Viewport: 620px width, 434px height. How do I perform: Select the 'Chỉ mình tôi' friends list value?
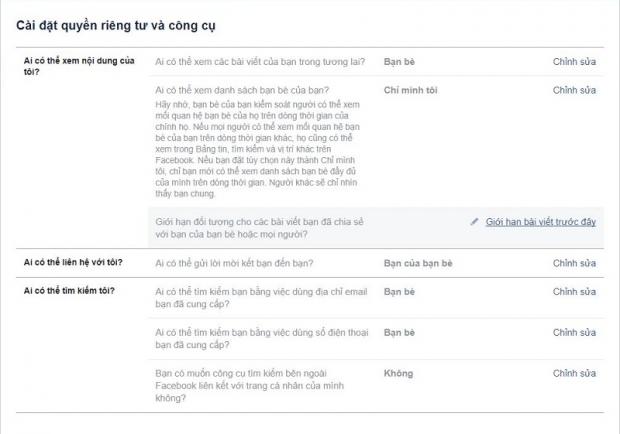(413, 90)
